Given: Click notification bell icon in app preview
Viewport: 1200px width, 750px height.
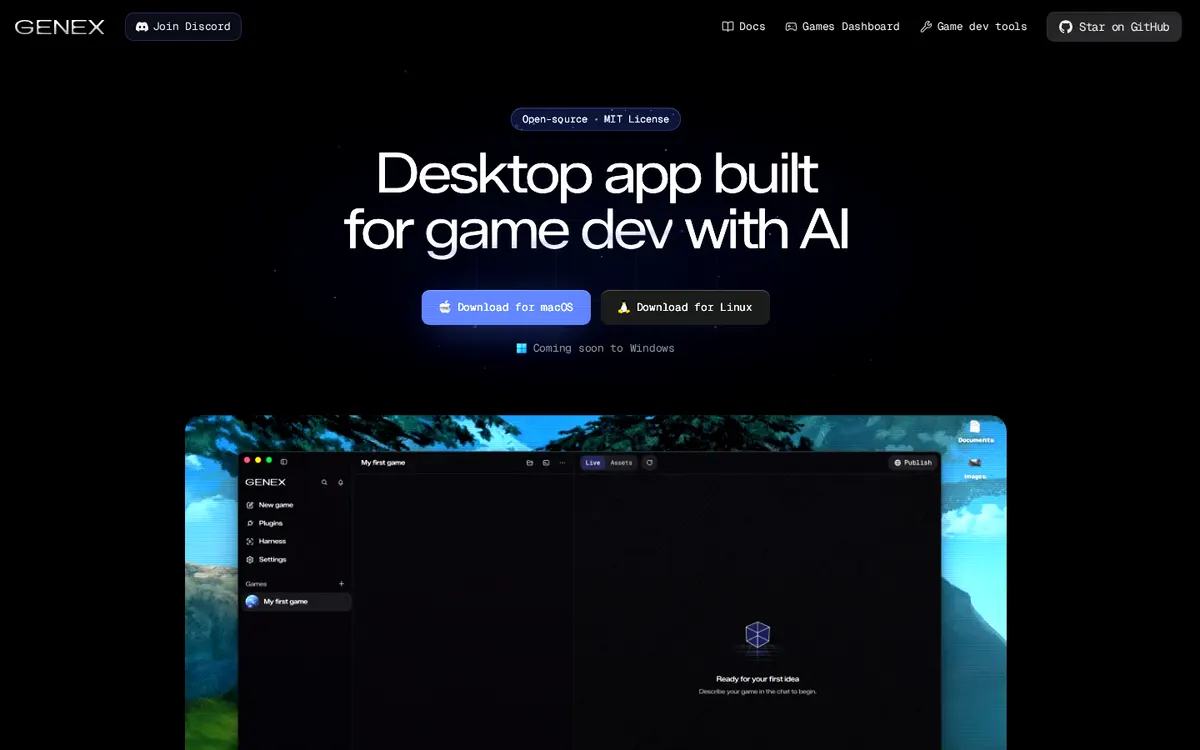Looking at the screenshot, I should (x=340, y=482).
